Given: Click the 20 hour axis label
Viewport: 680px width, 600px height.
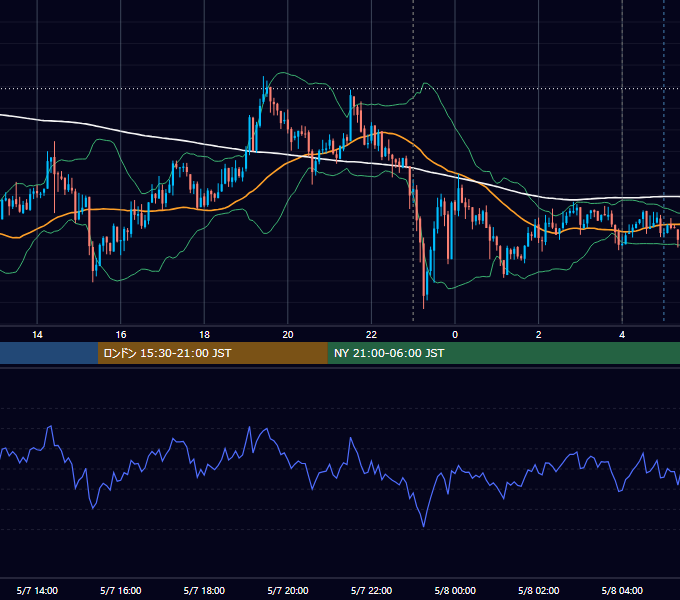Looking at the screenshot, I should tap(288, 335).
